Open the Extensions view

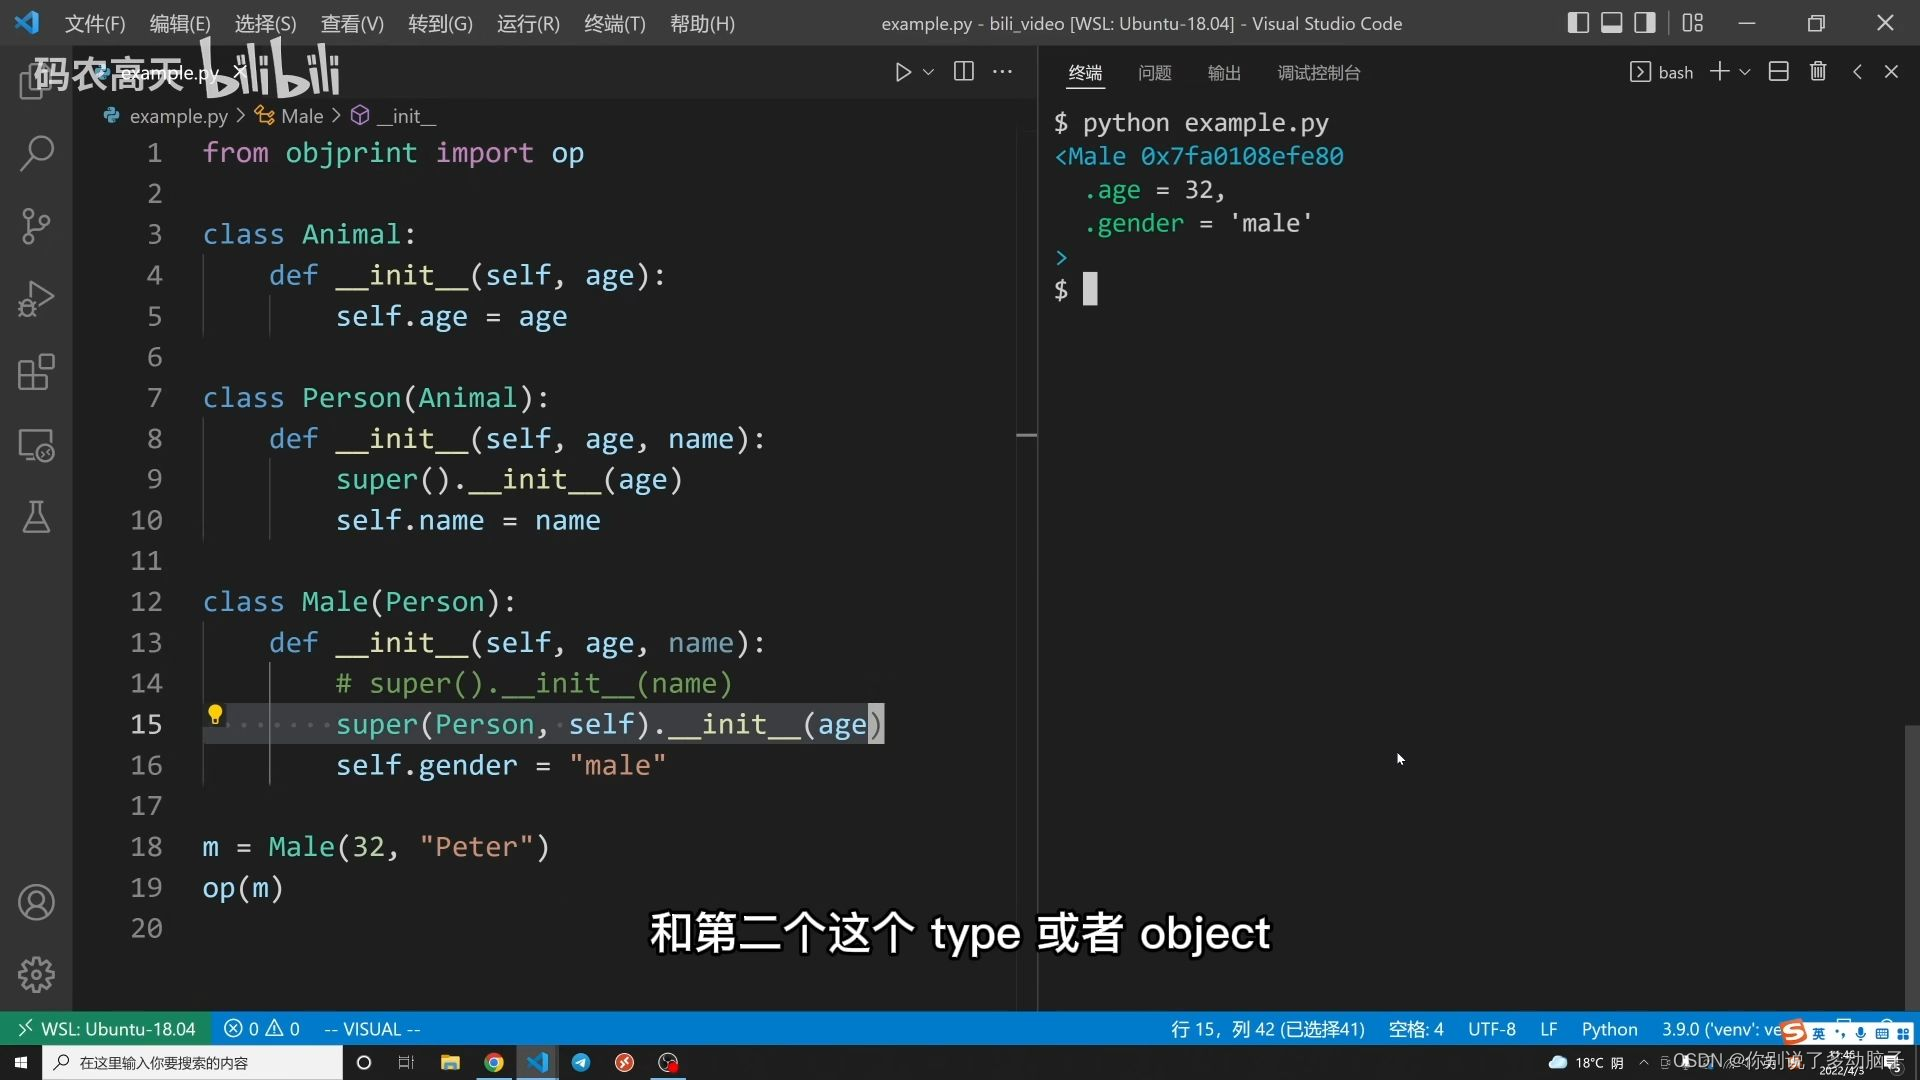click(36, 372)
